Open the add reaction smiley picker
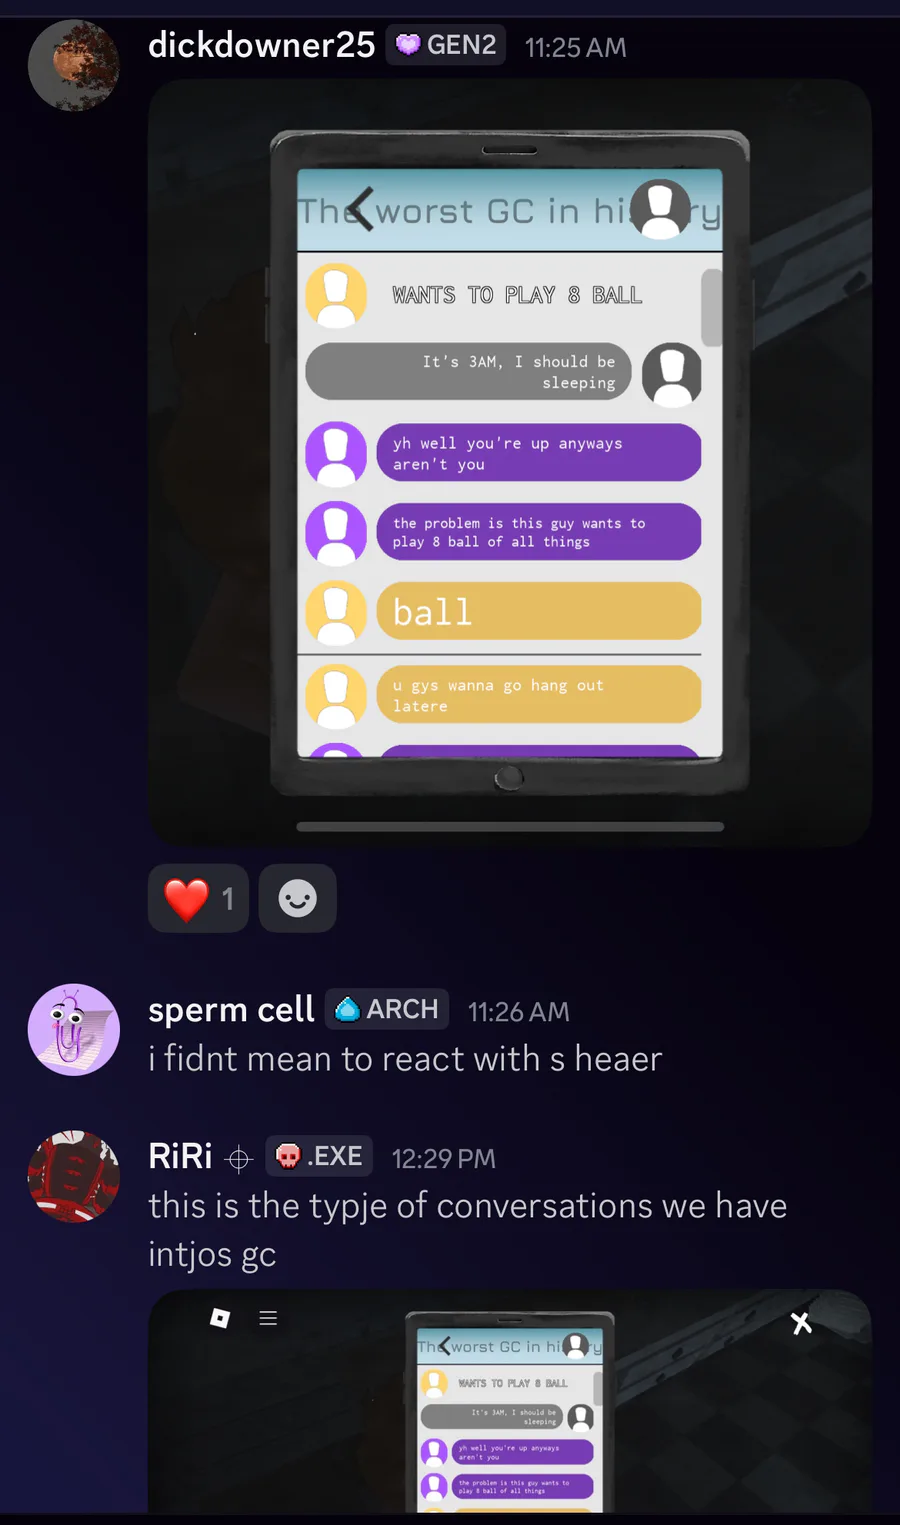Image resolution: width=900 pixels, height=1525 pixels. 297,898
